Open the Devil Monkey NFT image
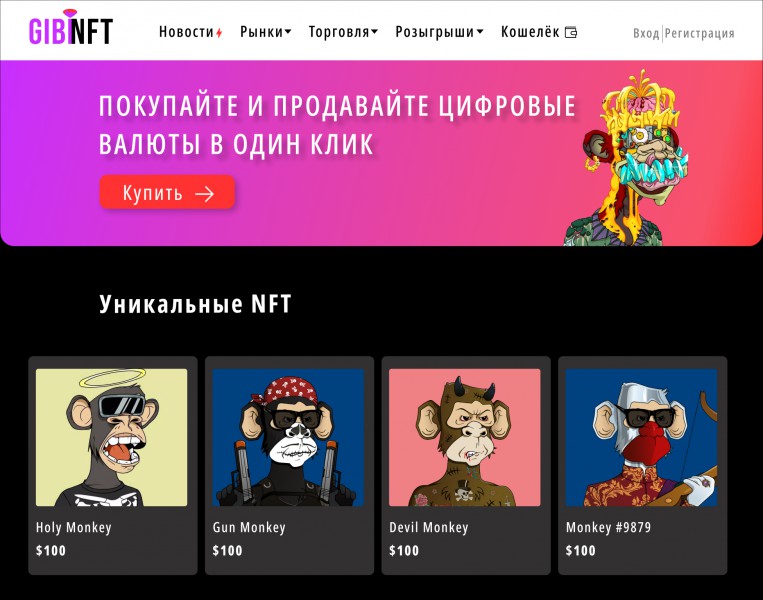Image resolution: width=763 pixels, height=600 pixels. tap(465, 437)
